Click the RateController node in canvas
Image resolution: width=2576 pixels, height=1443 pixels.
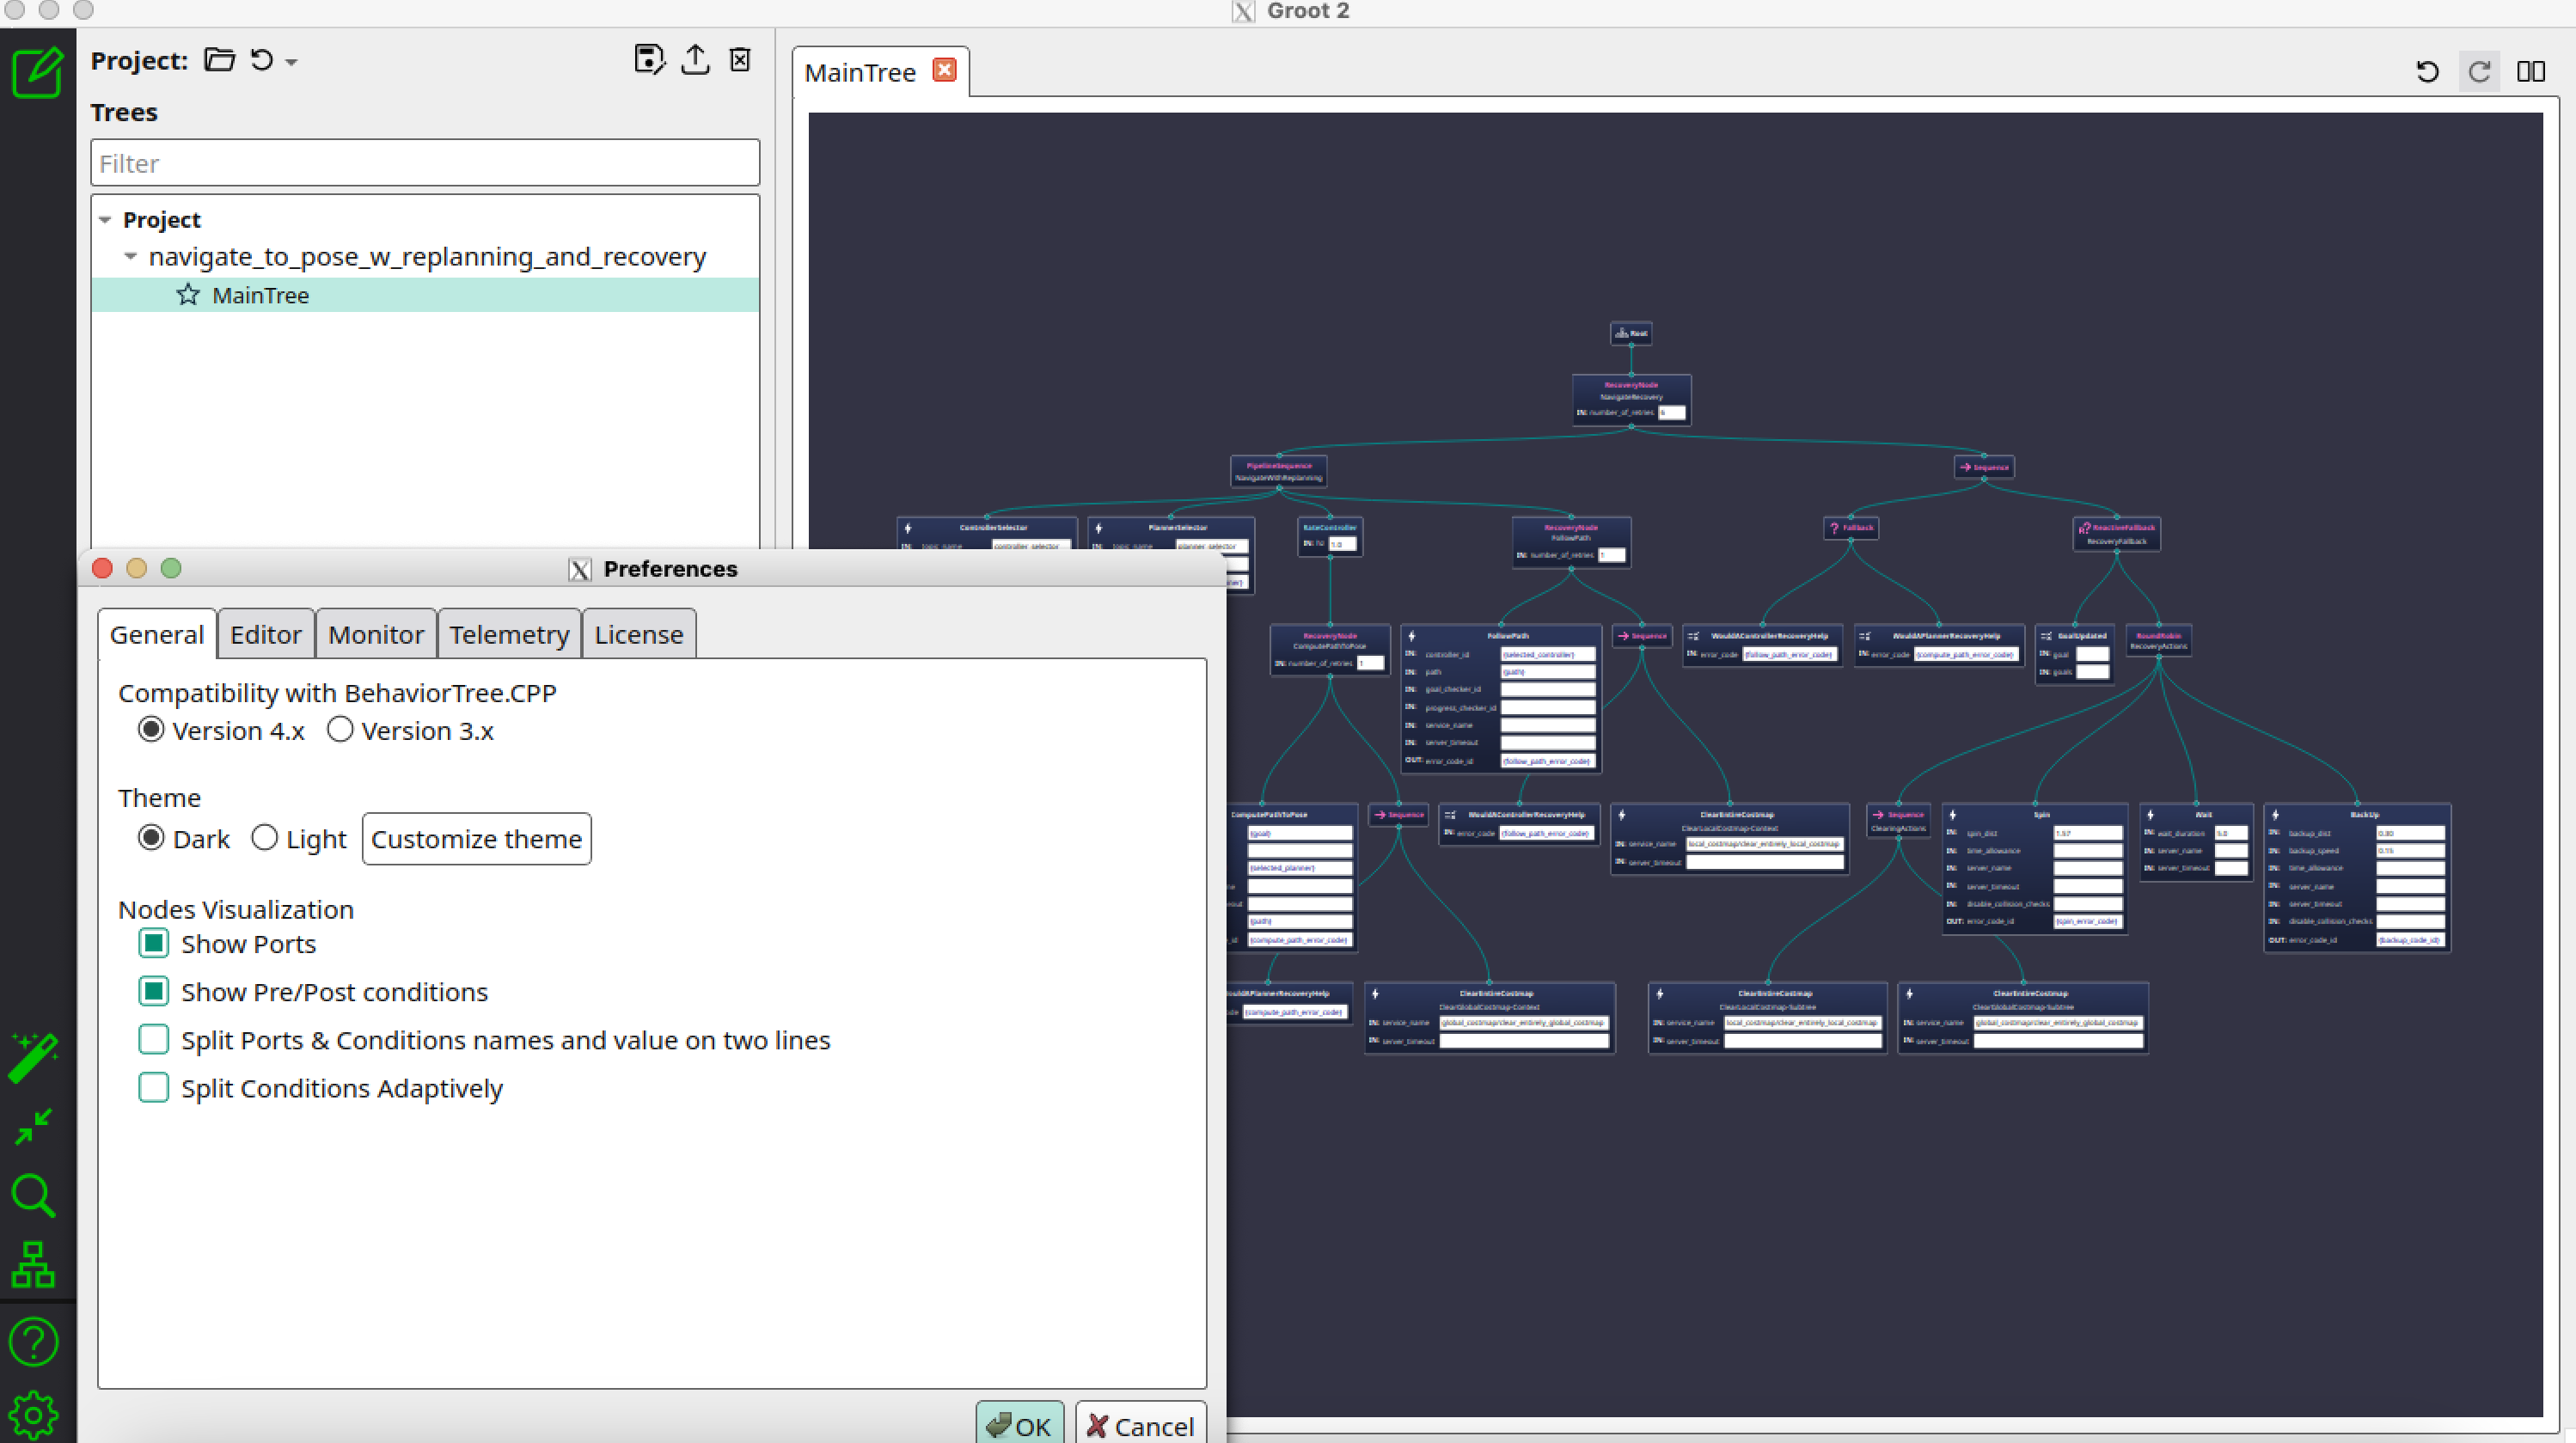[1330, 536]
